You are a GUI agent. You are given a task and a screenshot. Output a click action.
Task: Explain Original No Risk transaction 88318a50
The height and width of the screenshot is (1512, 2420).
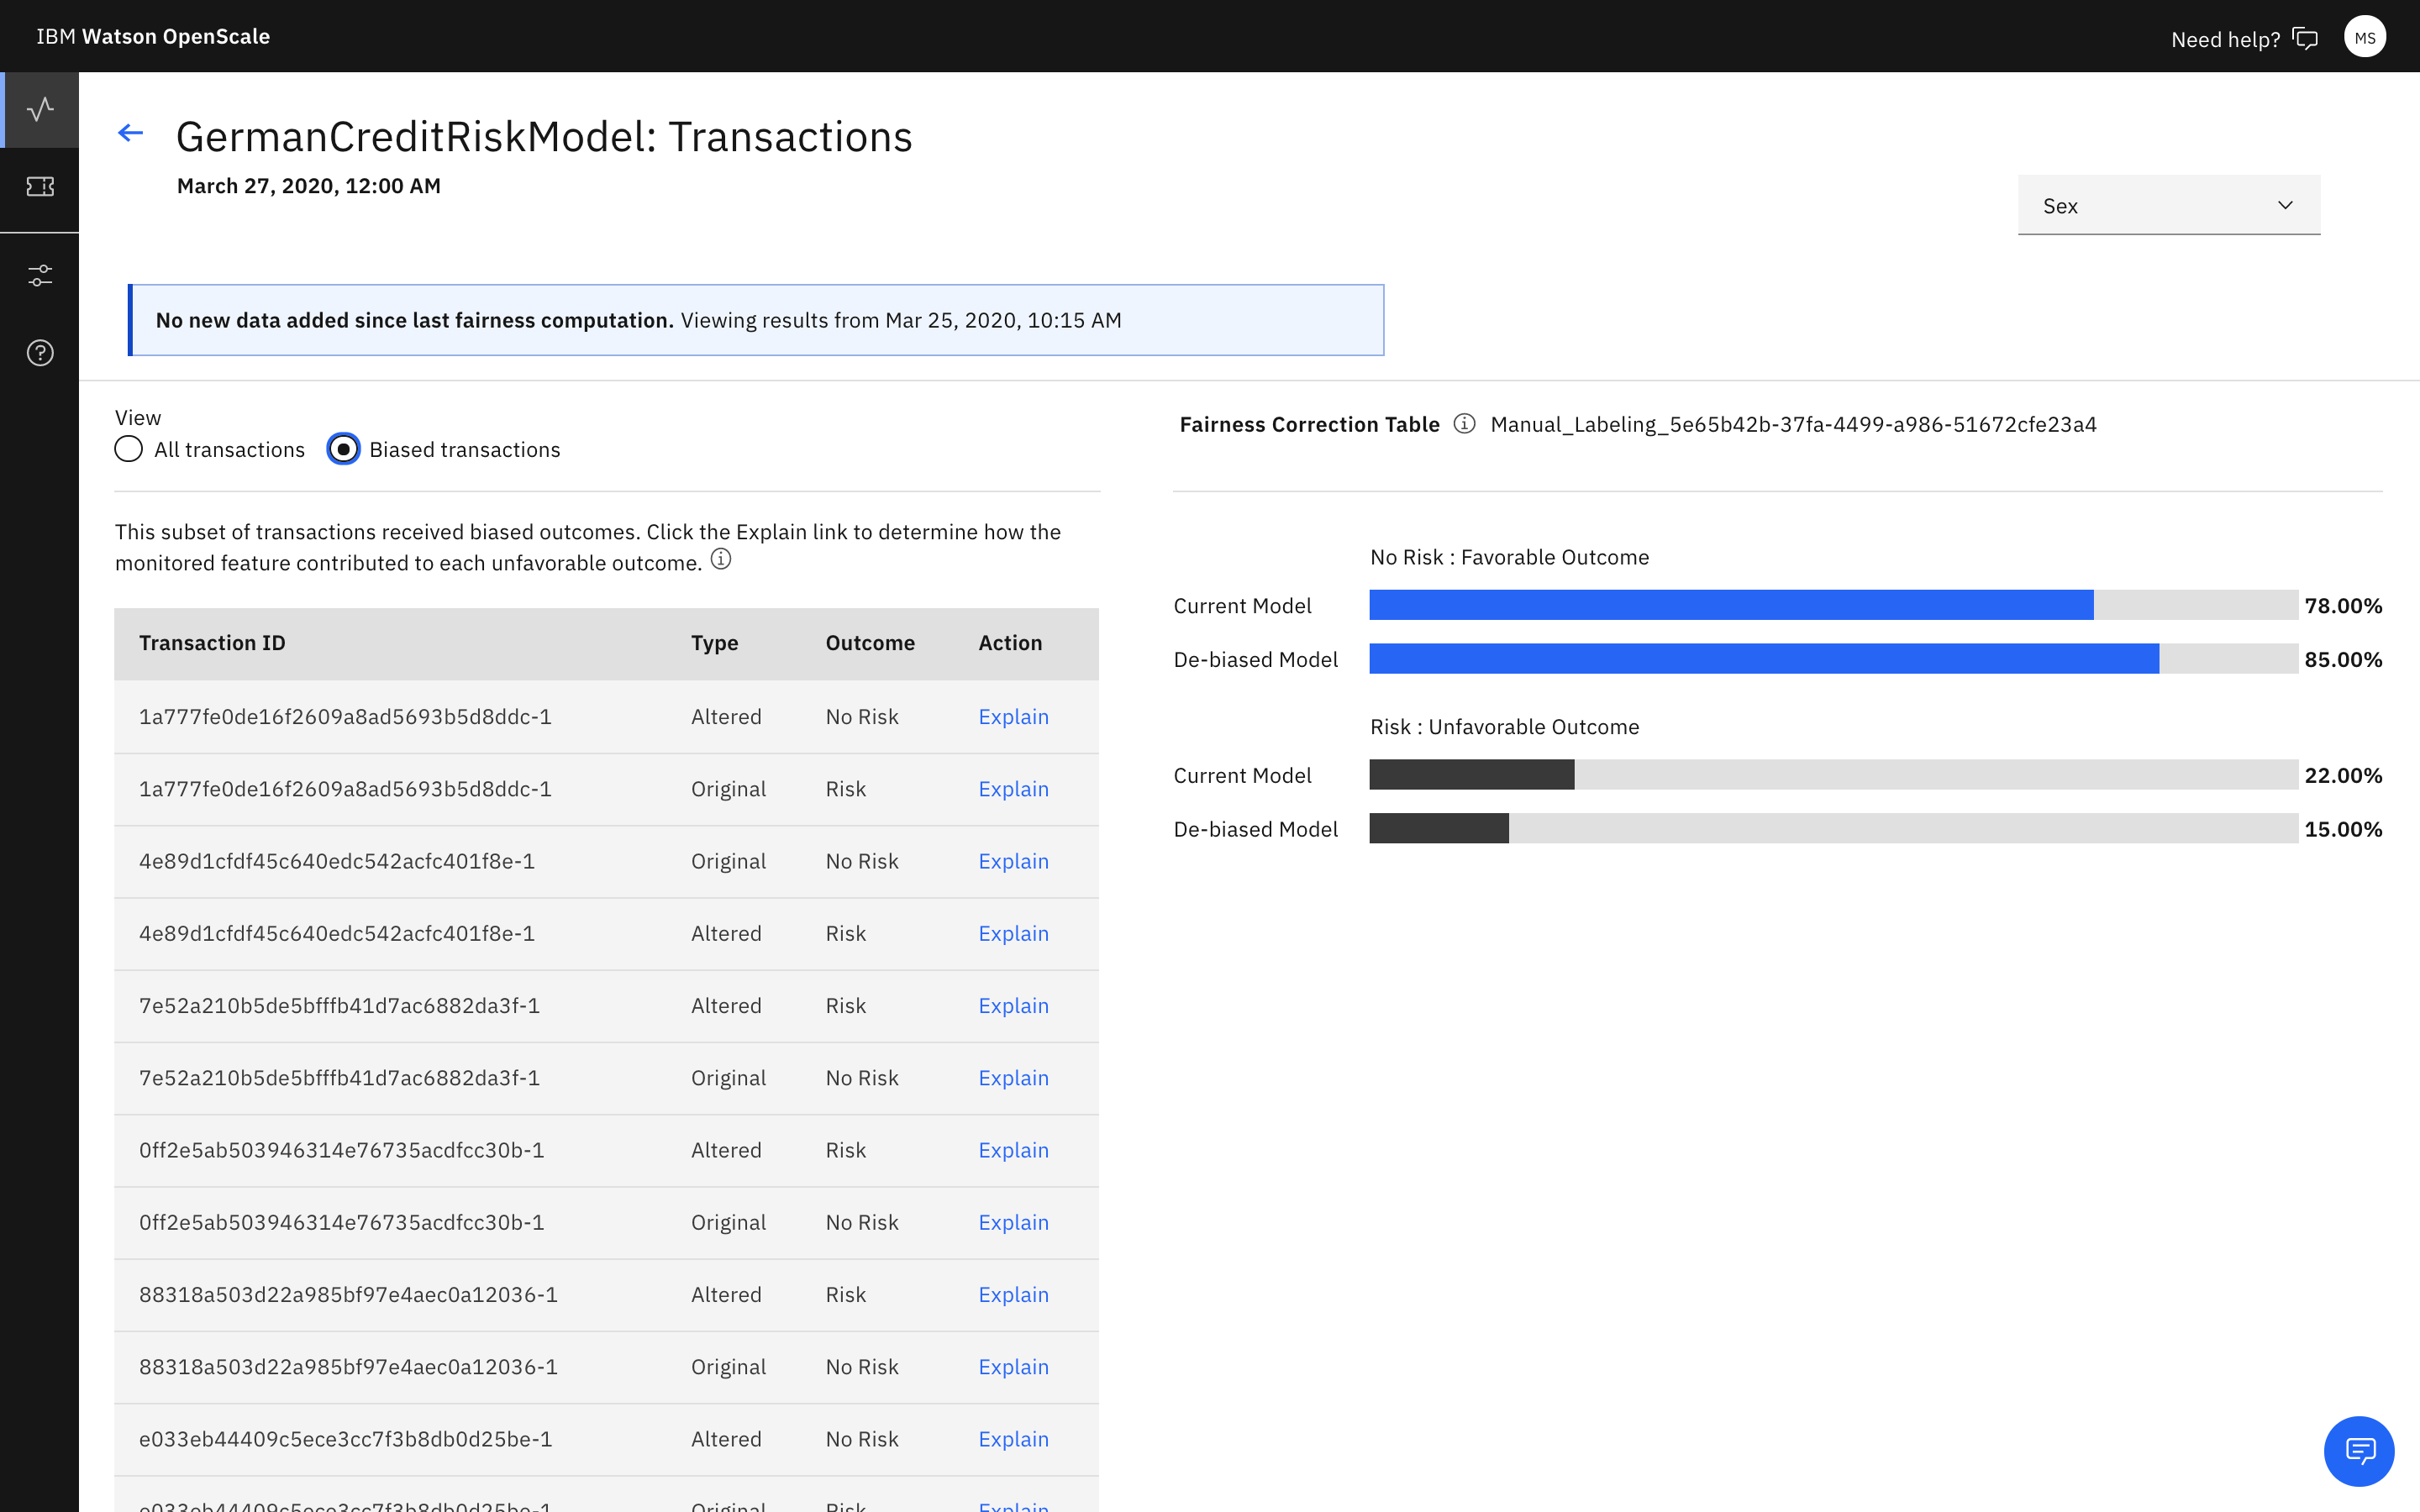pyautogui.click(x=1013, y=1367)
